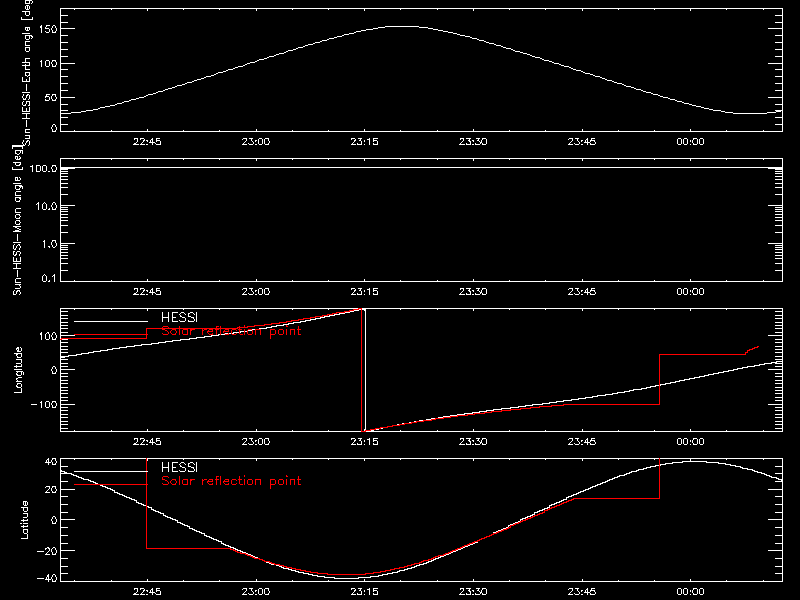Click the 23:45 label under Moon angle plot
Screen dimensions: 800x600
[x=582, y=292]
